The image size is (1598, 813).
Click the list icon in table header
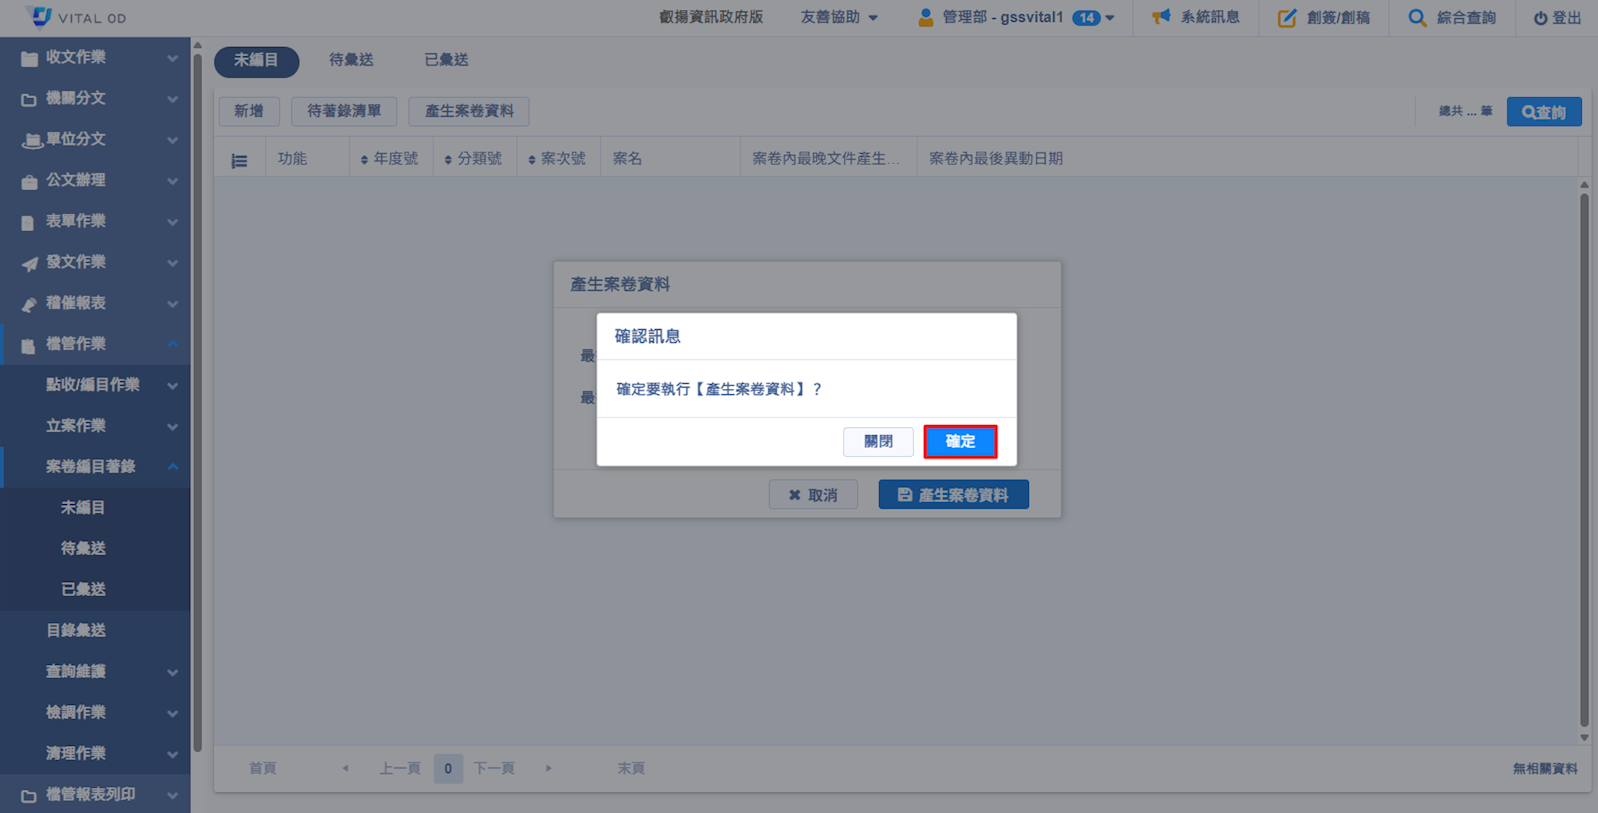[239, 160]
